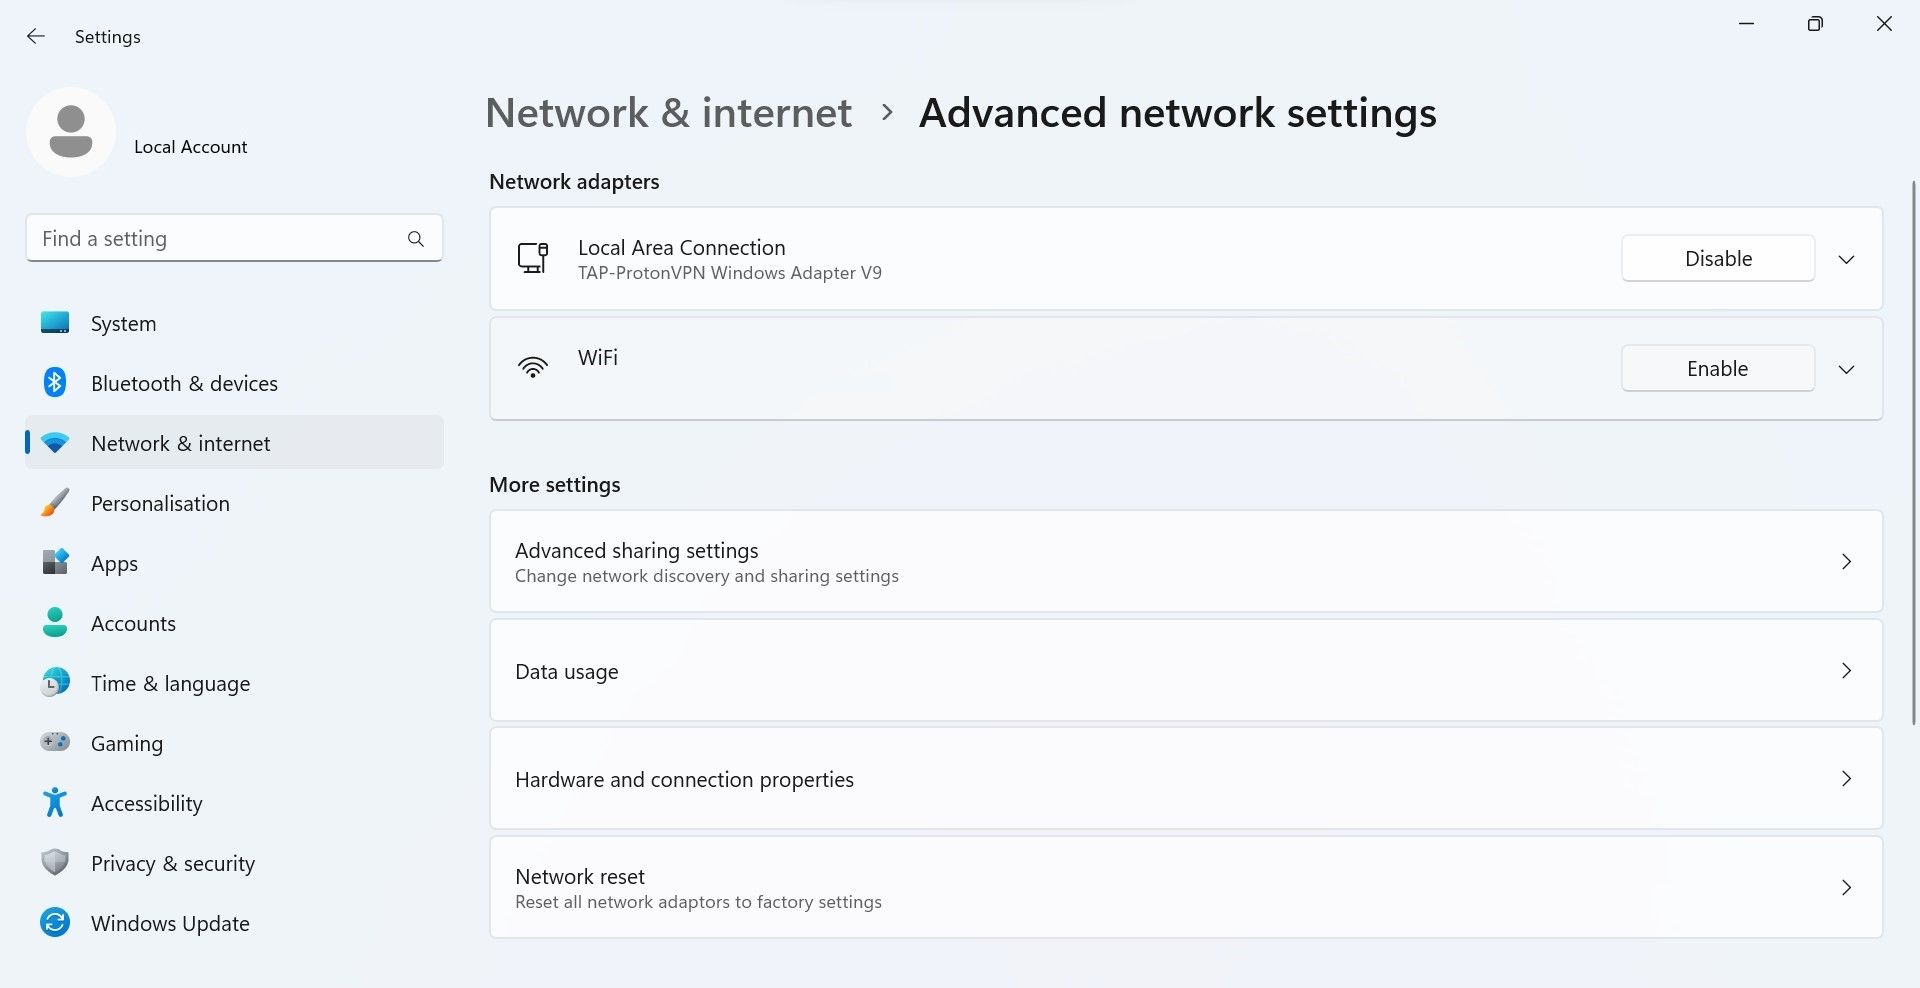Expand the Local Area Connection details chevron
The height and width of the screenshot is (988, 1920).
[x=1846, y=260]
